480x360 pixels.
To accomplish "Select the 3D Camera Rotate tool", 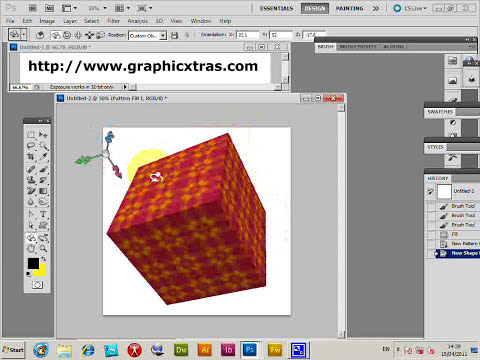I will (x=43, y=238).
